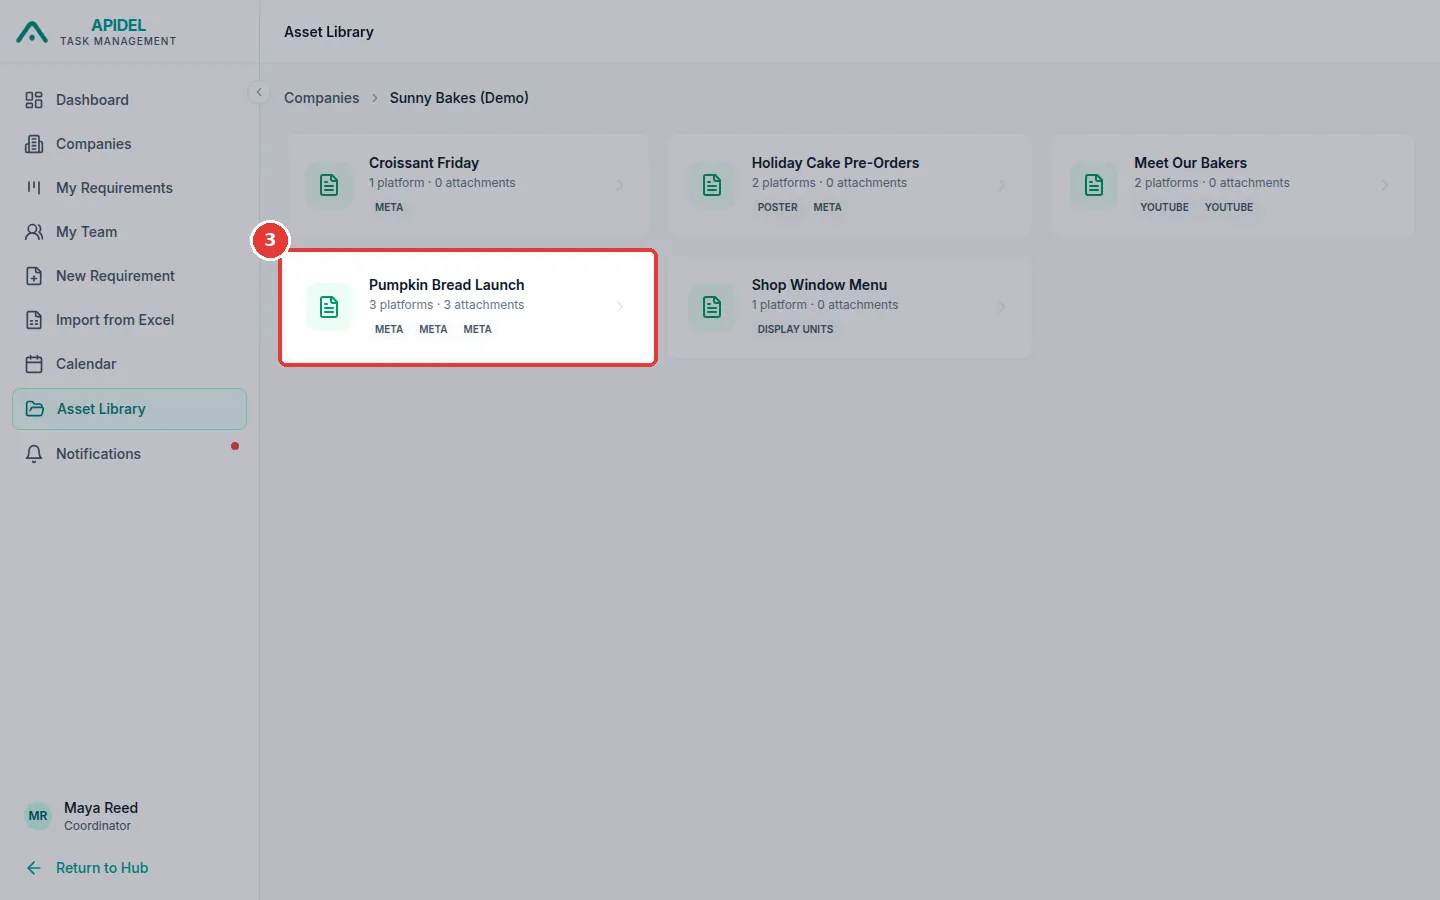Select the Asset Library menu item

[129, 409]
